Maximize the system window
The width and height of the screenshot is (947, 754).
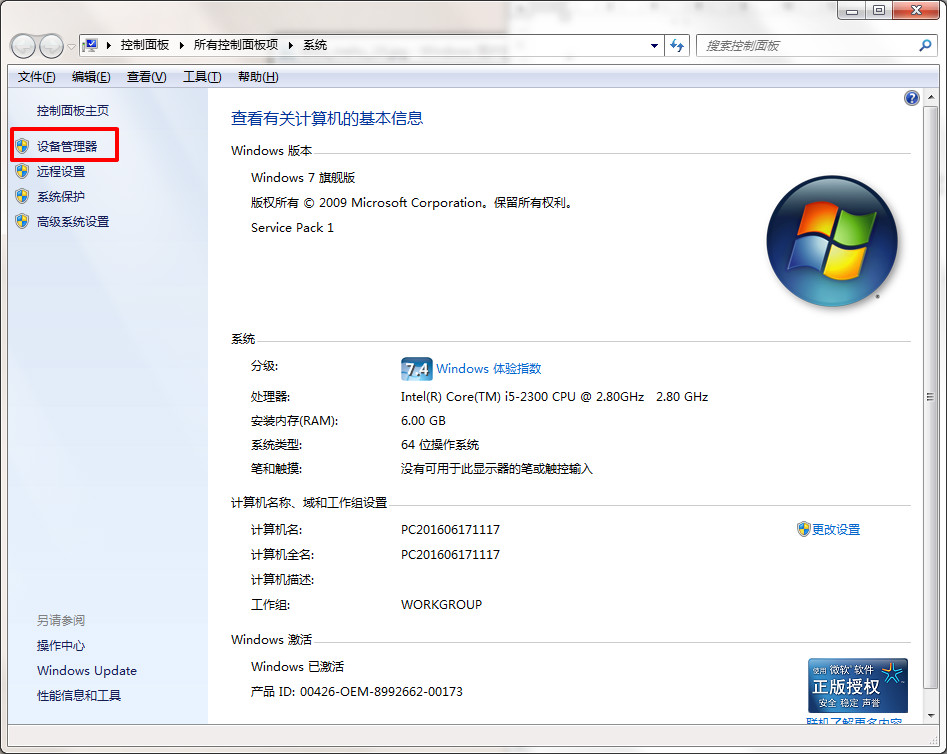[879, 11]
